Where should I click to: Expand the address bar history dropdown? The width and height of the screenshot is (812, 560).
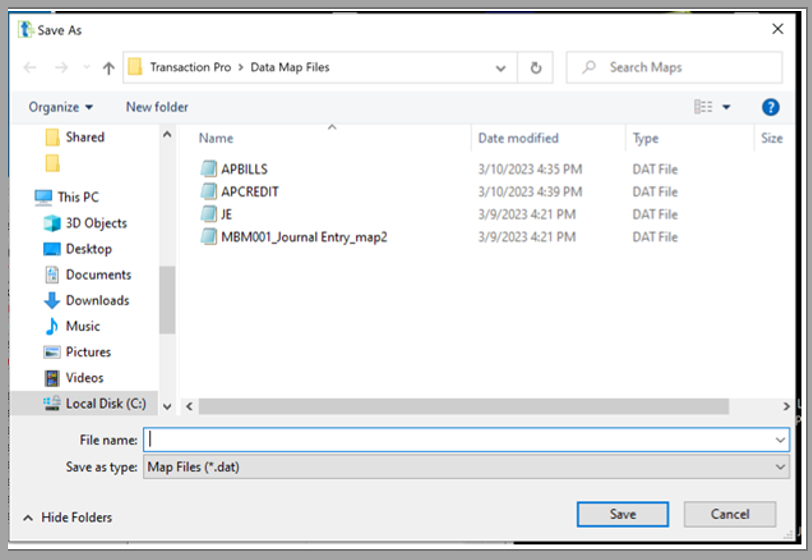[500, 68]
